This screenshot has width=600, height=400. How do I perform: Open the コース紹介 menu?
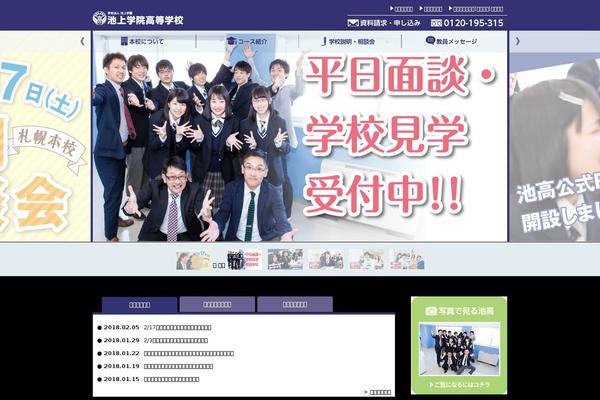(247, 41)
